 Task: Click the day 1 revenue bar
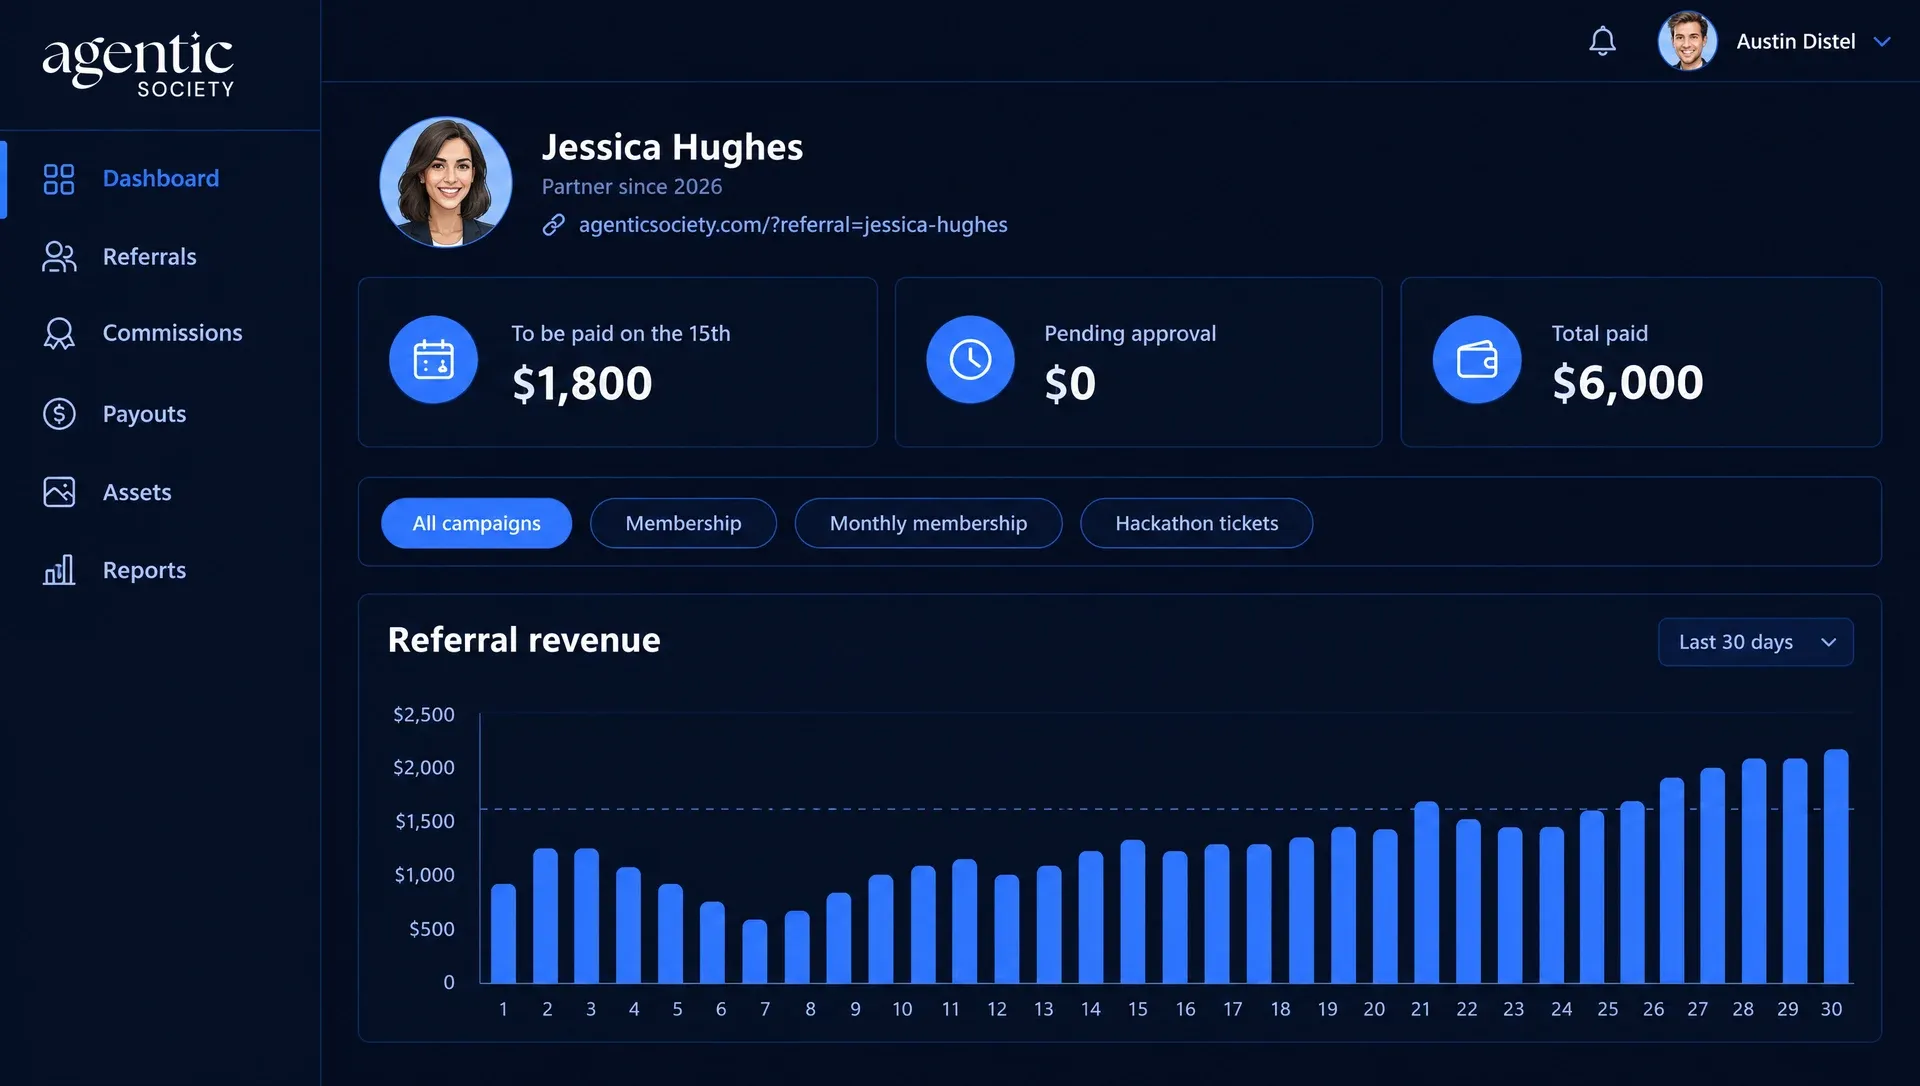(x=504, y=933)
